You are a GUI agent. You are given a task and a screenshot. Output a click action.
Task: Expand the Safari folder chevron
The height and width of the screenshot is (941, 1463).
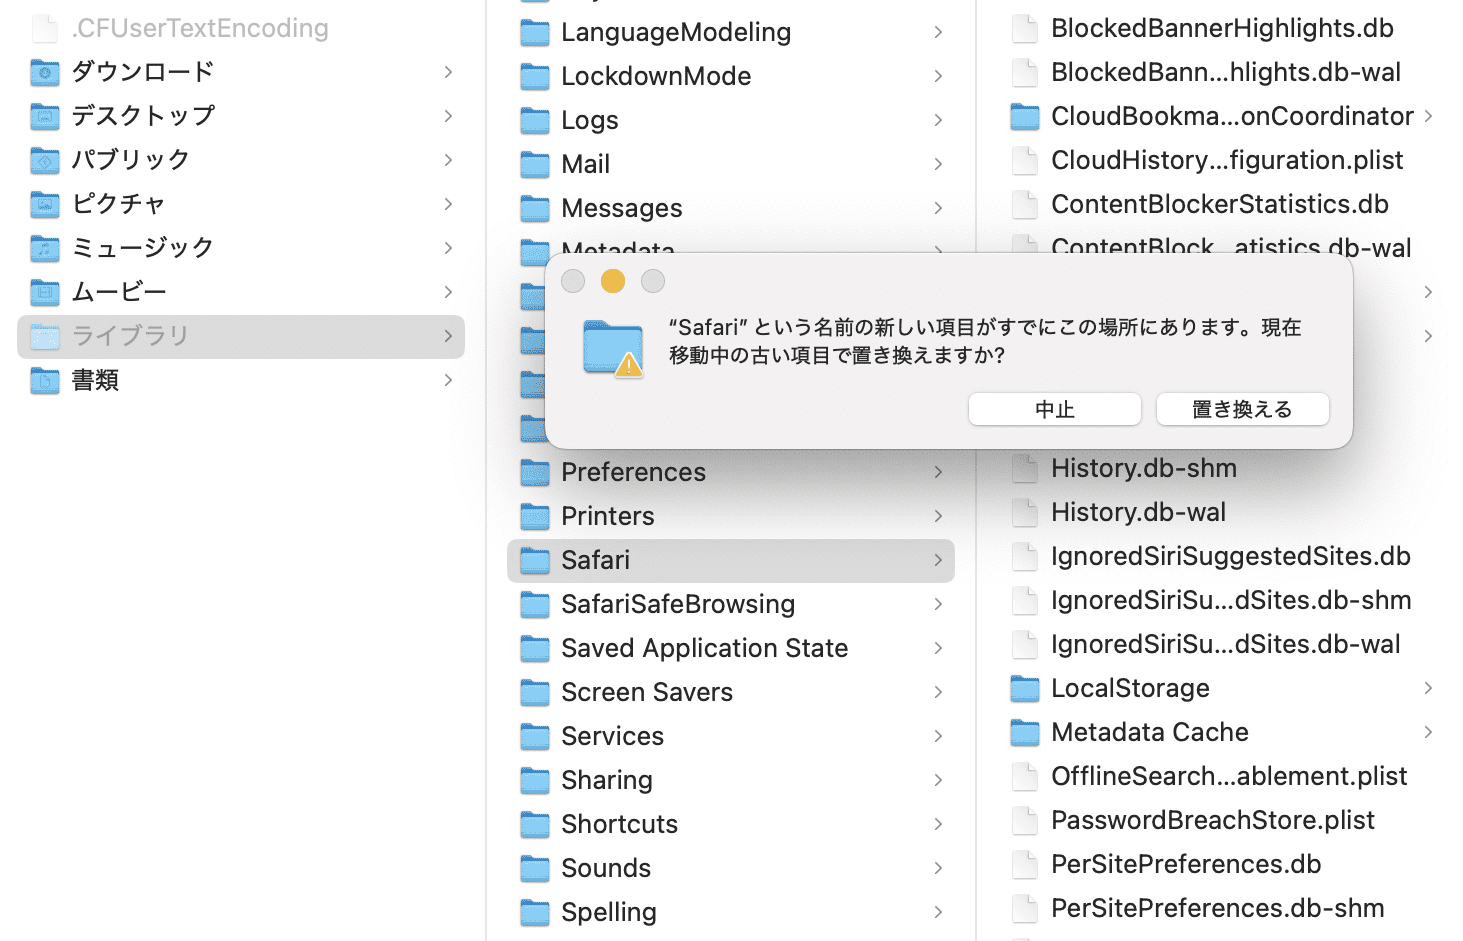point(938,560)
